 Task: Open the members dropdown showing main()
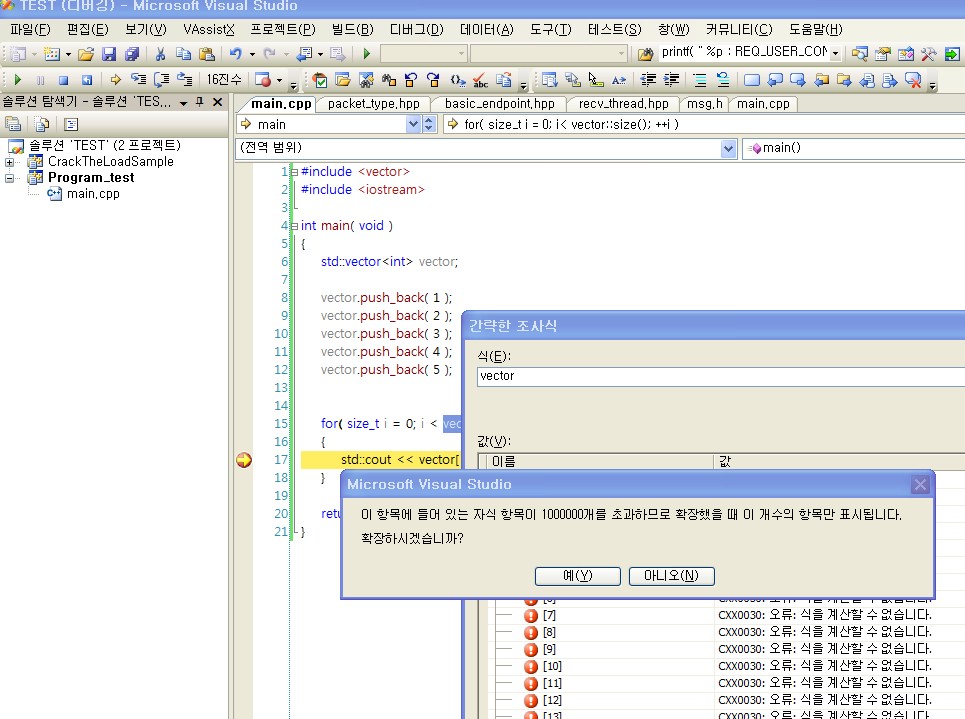point(853,148)
